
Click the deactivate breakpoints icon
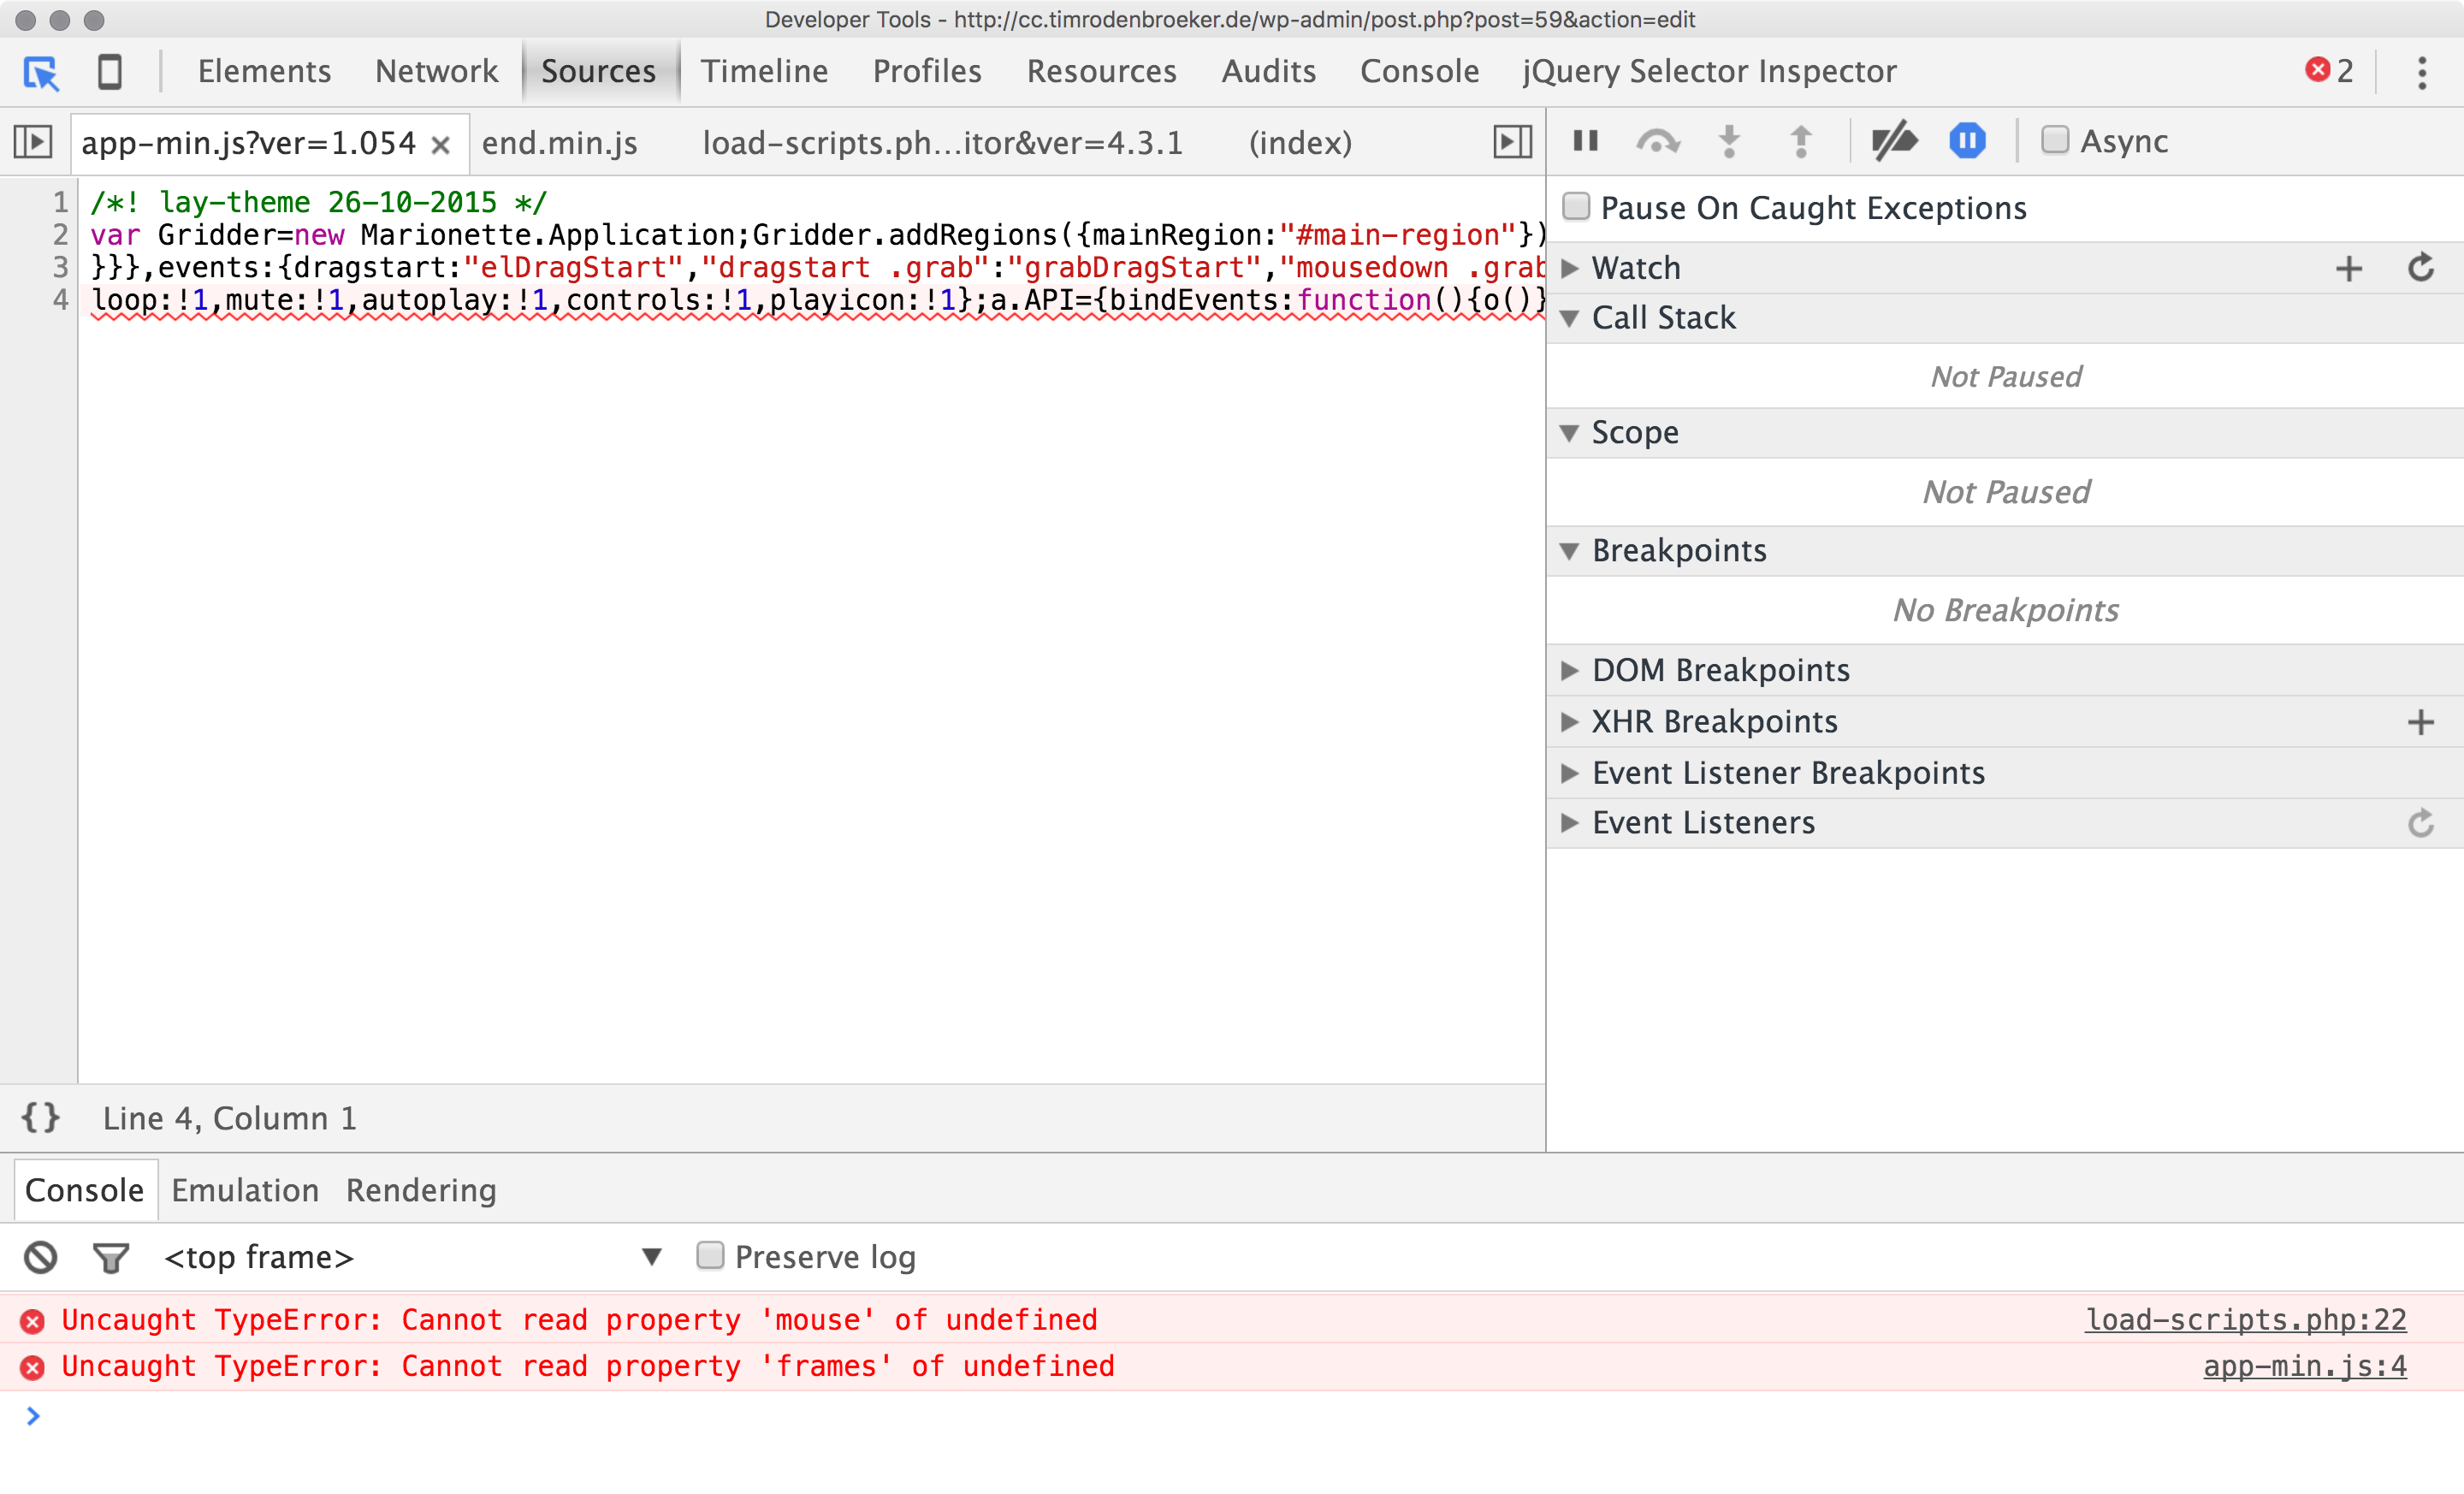1893,141
